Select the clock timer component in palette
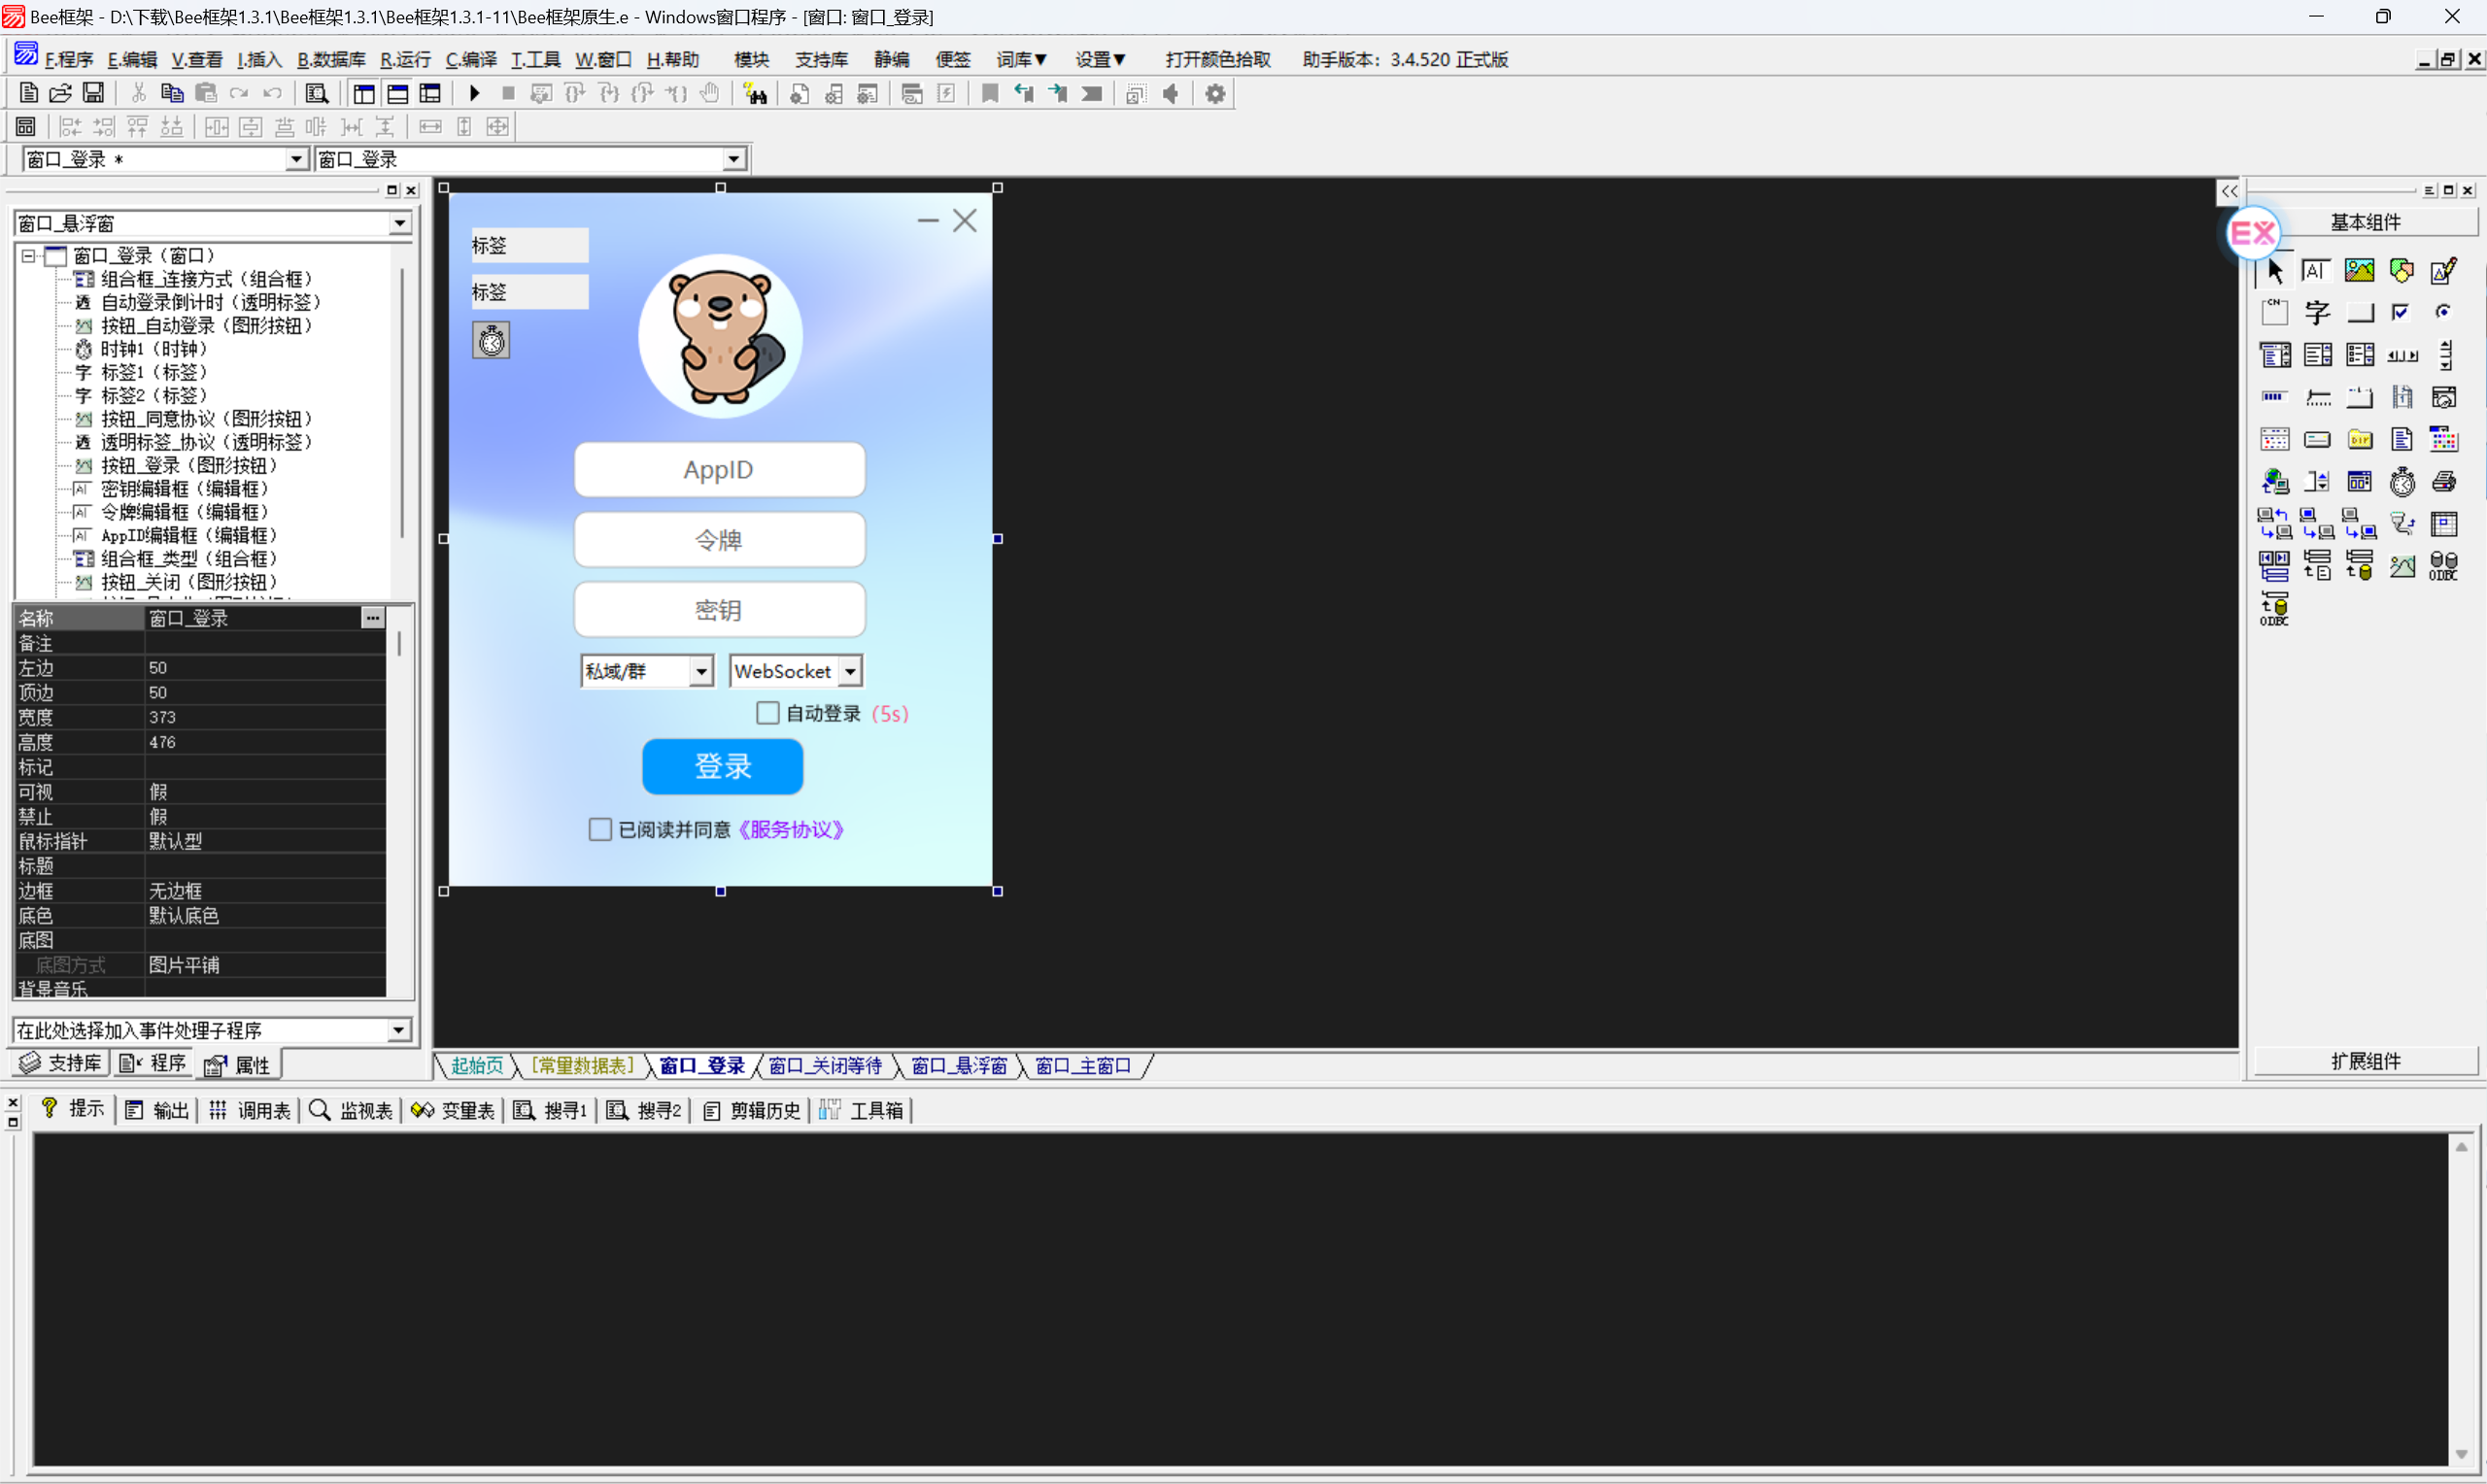 coord(2402,482)
